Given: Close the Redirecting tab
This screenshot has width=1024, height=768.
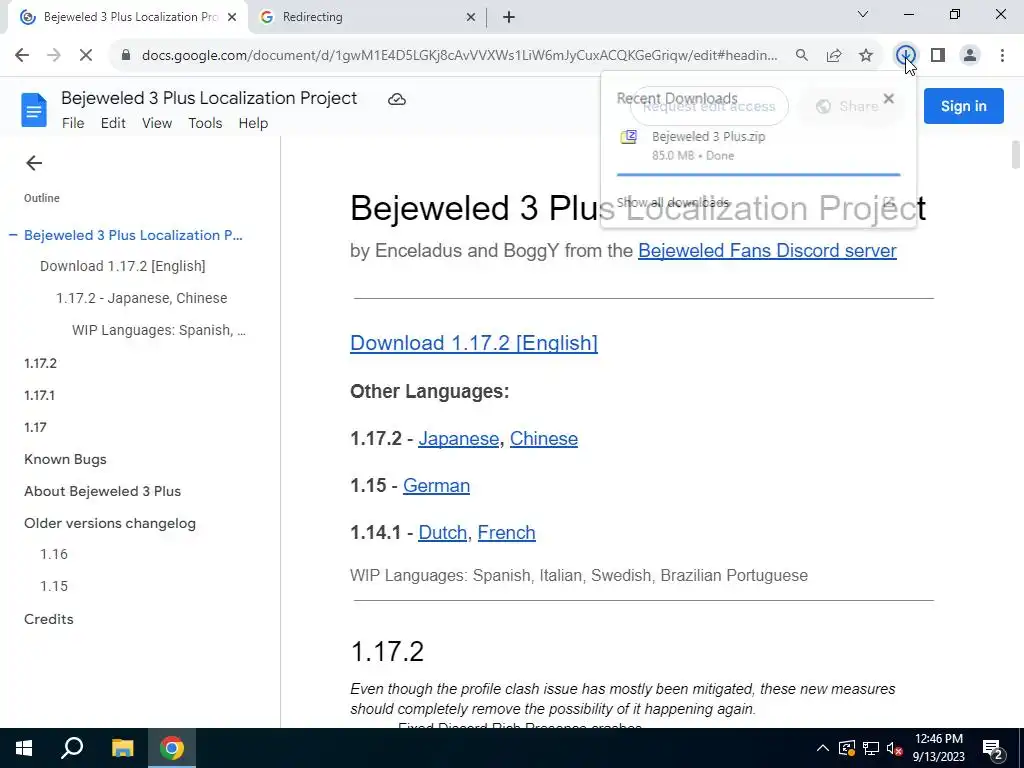Looking at the screenshot, I should coord(471,17).
